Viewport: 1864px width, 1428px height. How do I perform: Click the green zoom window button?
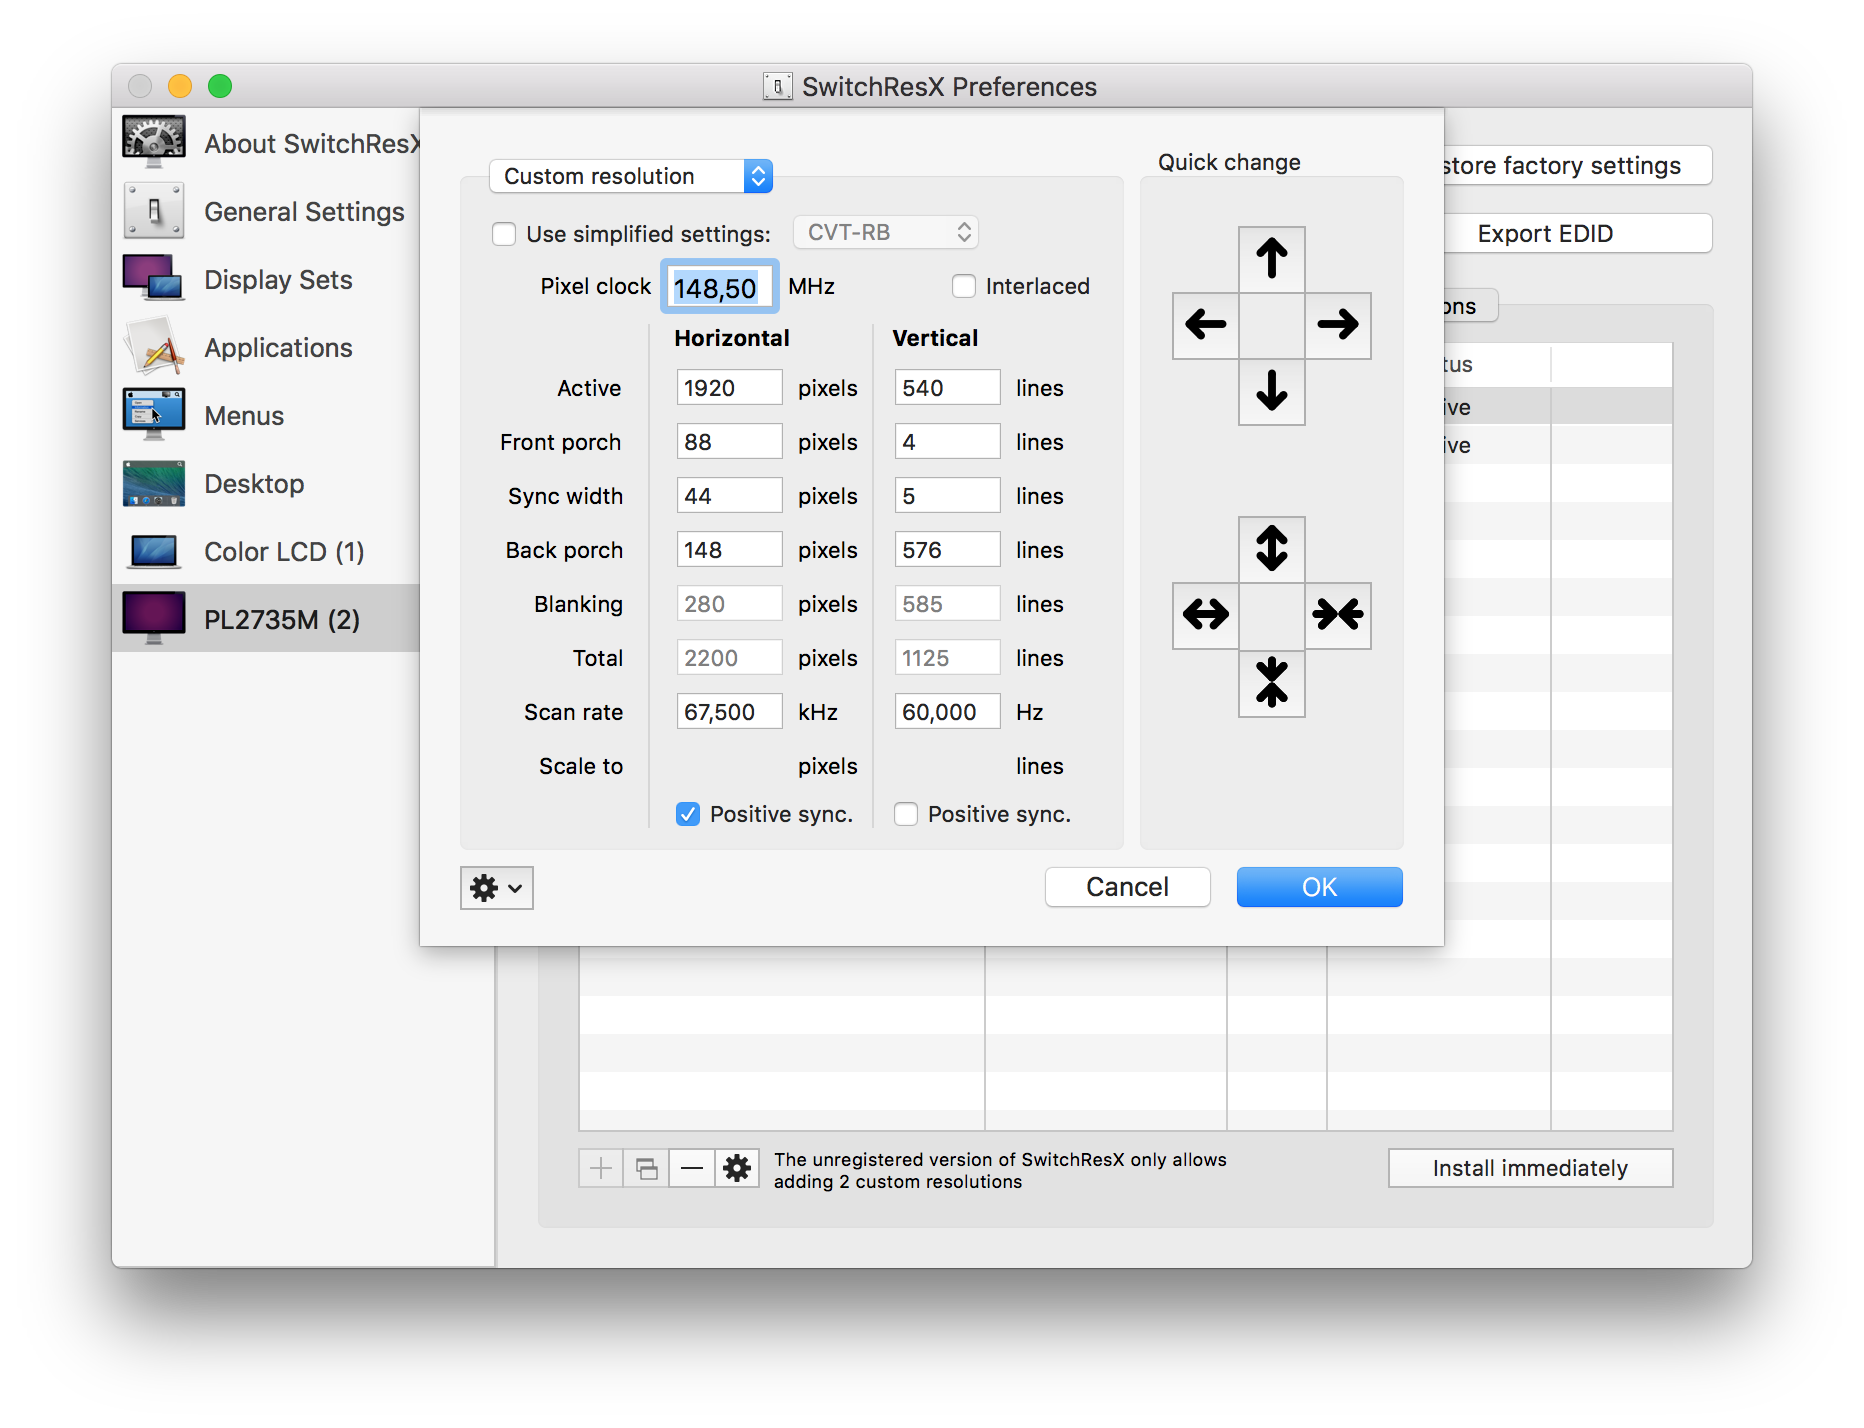[220, 86]
